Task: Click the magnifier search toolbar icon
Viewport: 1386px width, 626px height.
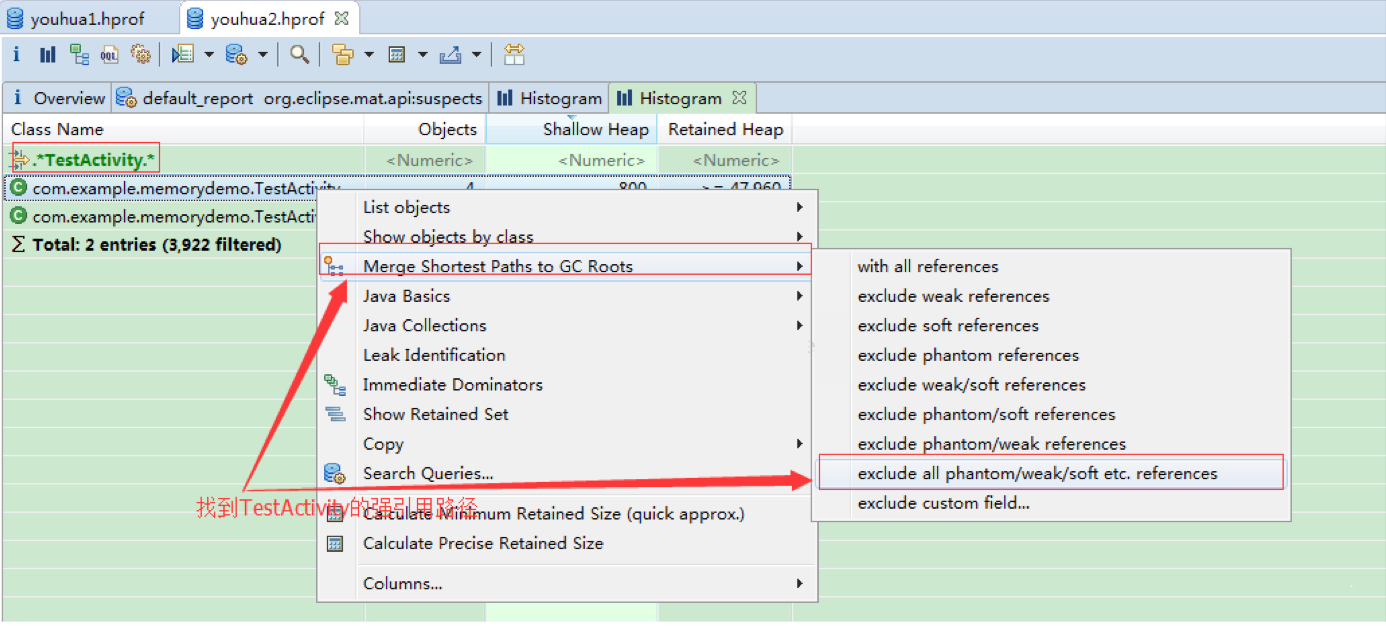Action: pos(299,54)
